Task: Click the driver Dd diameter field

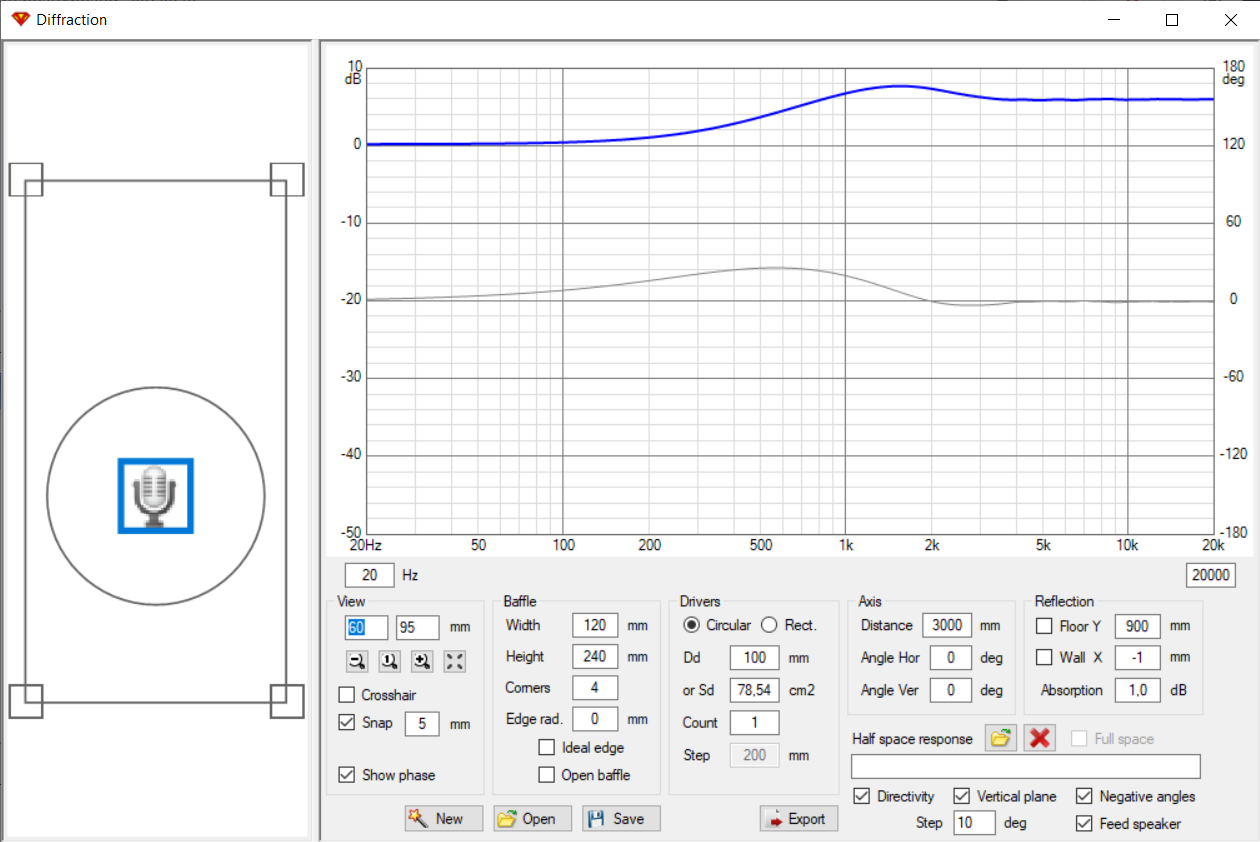Action: coord(754,658)
